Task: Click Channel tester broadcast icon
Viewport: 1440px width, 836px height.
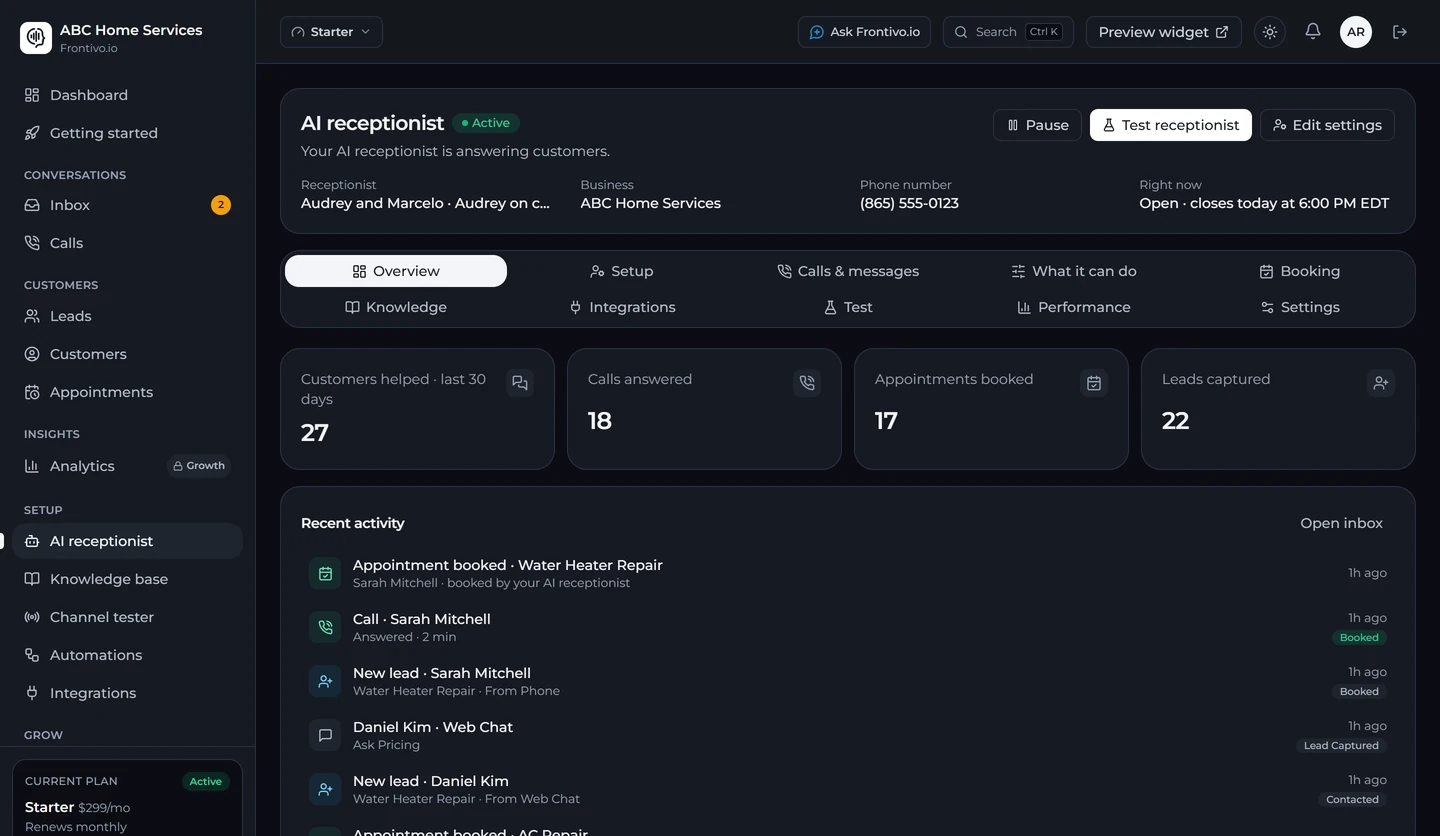Action: point(32,617)
